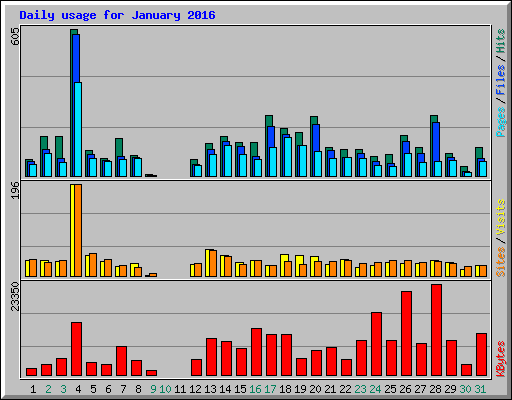Click the red KBytes bar for day 24
The height and width of the screenshot is (400, 512).
point(376,344)
